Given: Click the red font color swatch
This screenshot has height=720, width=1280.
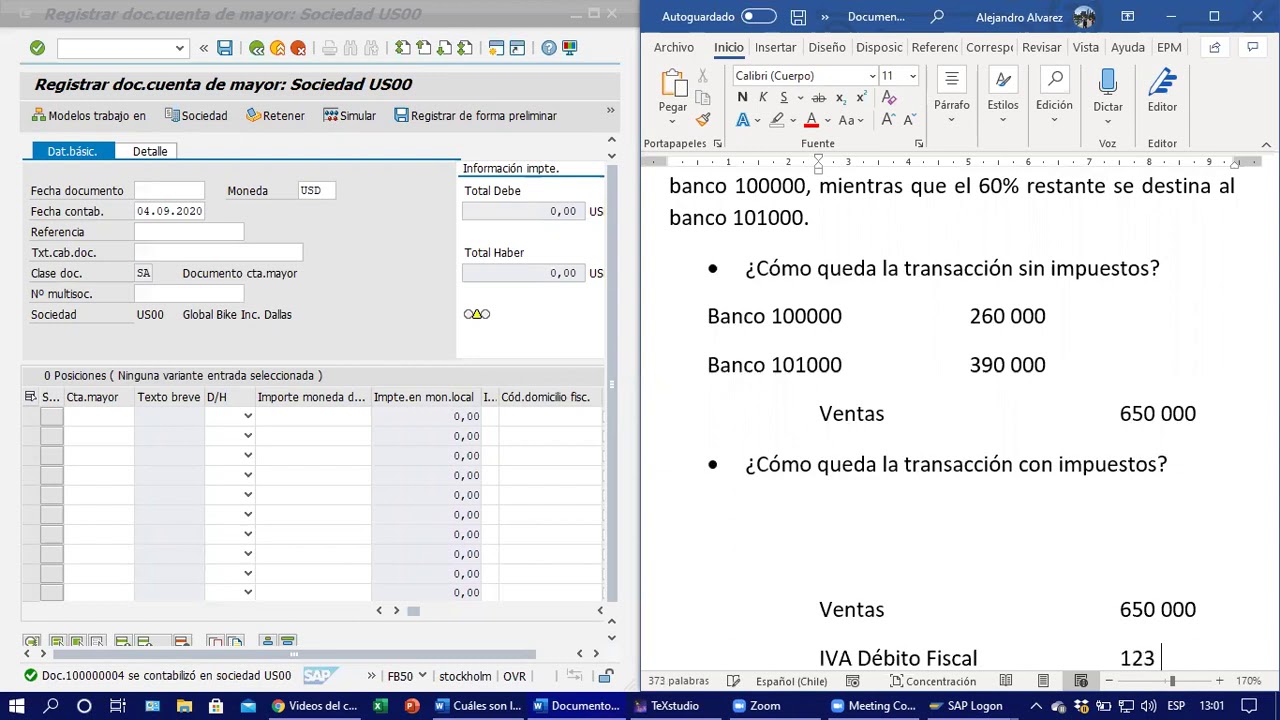Looking at the screenshot, I should [x=812, y=121].
